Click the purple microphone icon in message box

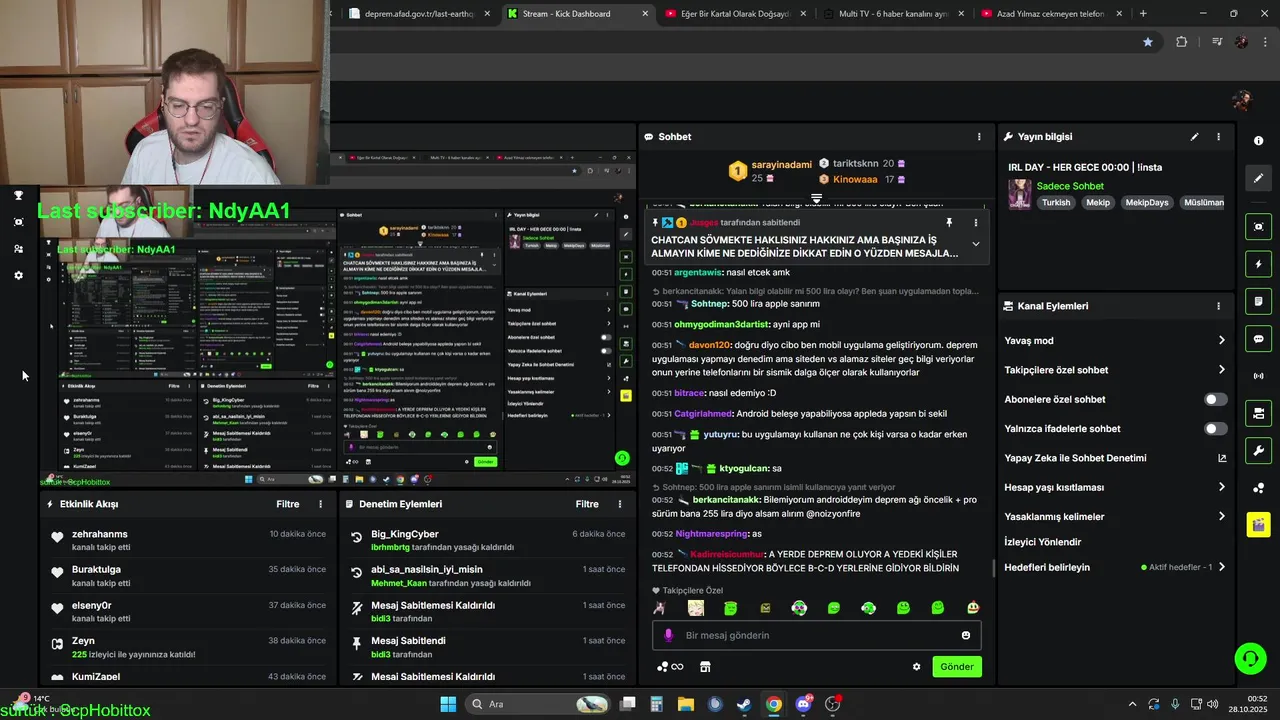click(669, 635)
